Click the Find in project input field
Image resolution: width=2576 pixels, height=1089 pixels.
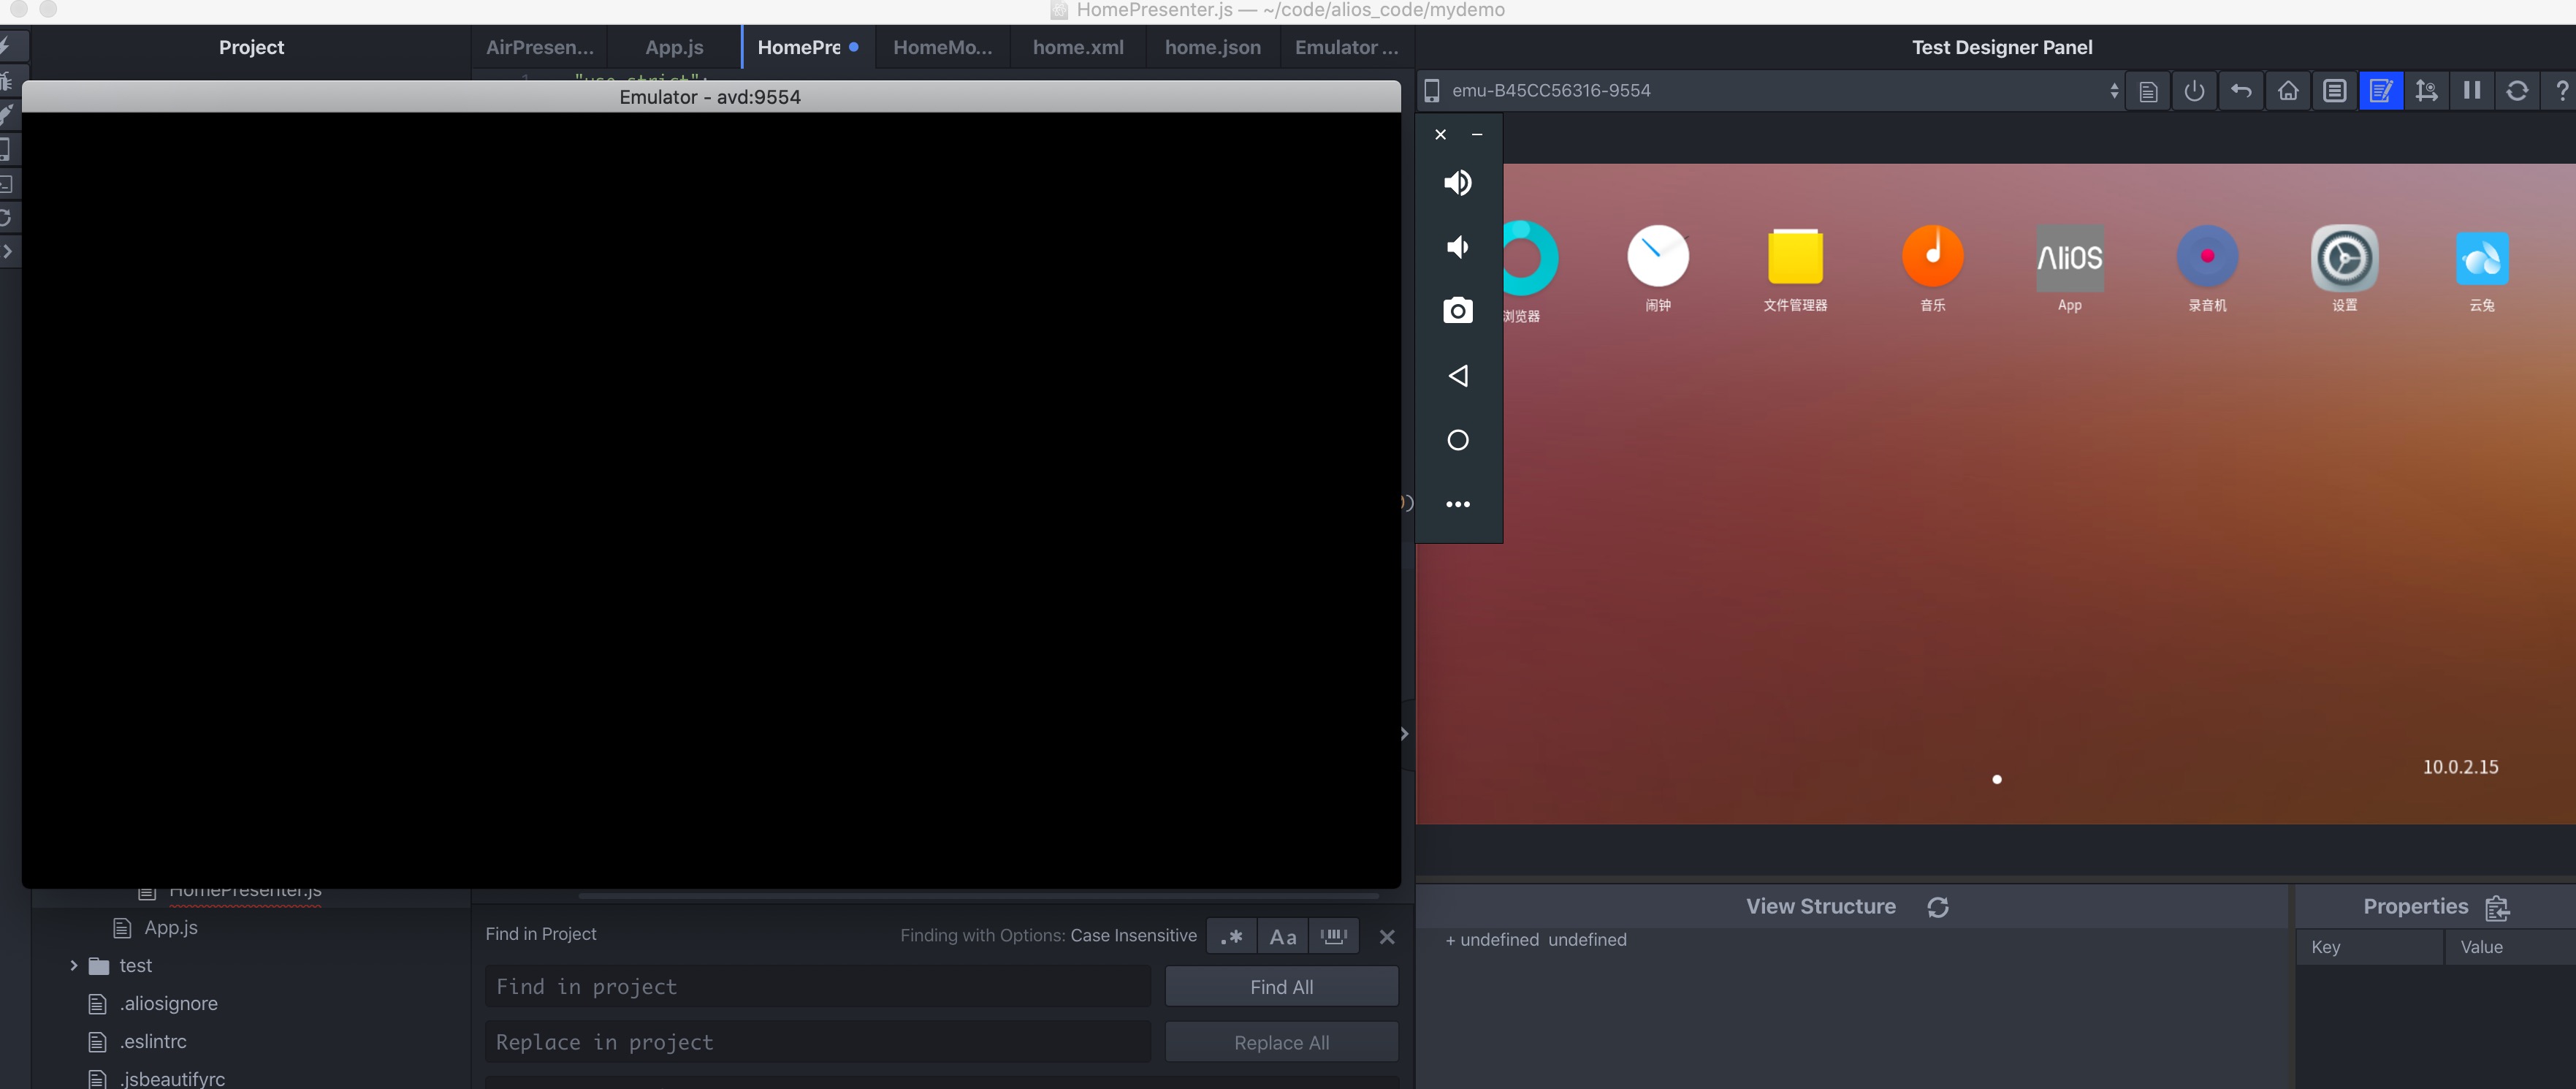coord(818,987)
